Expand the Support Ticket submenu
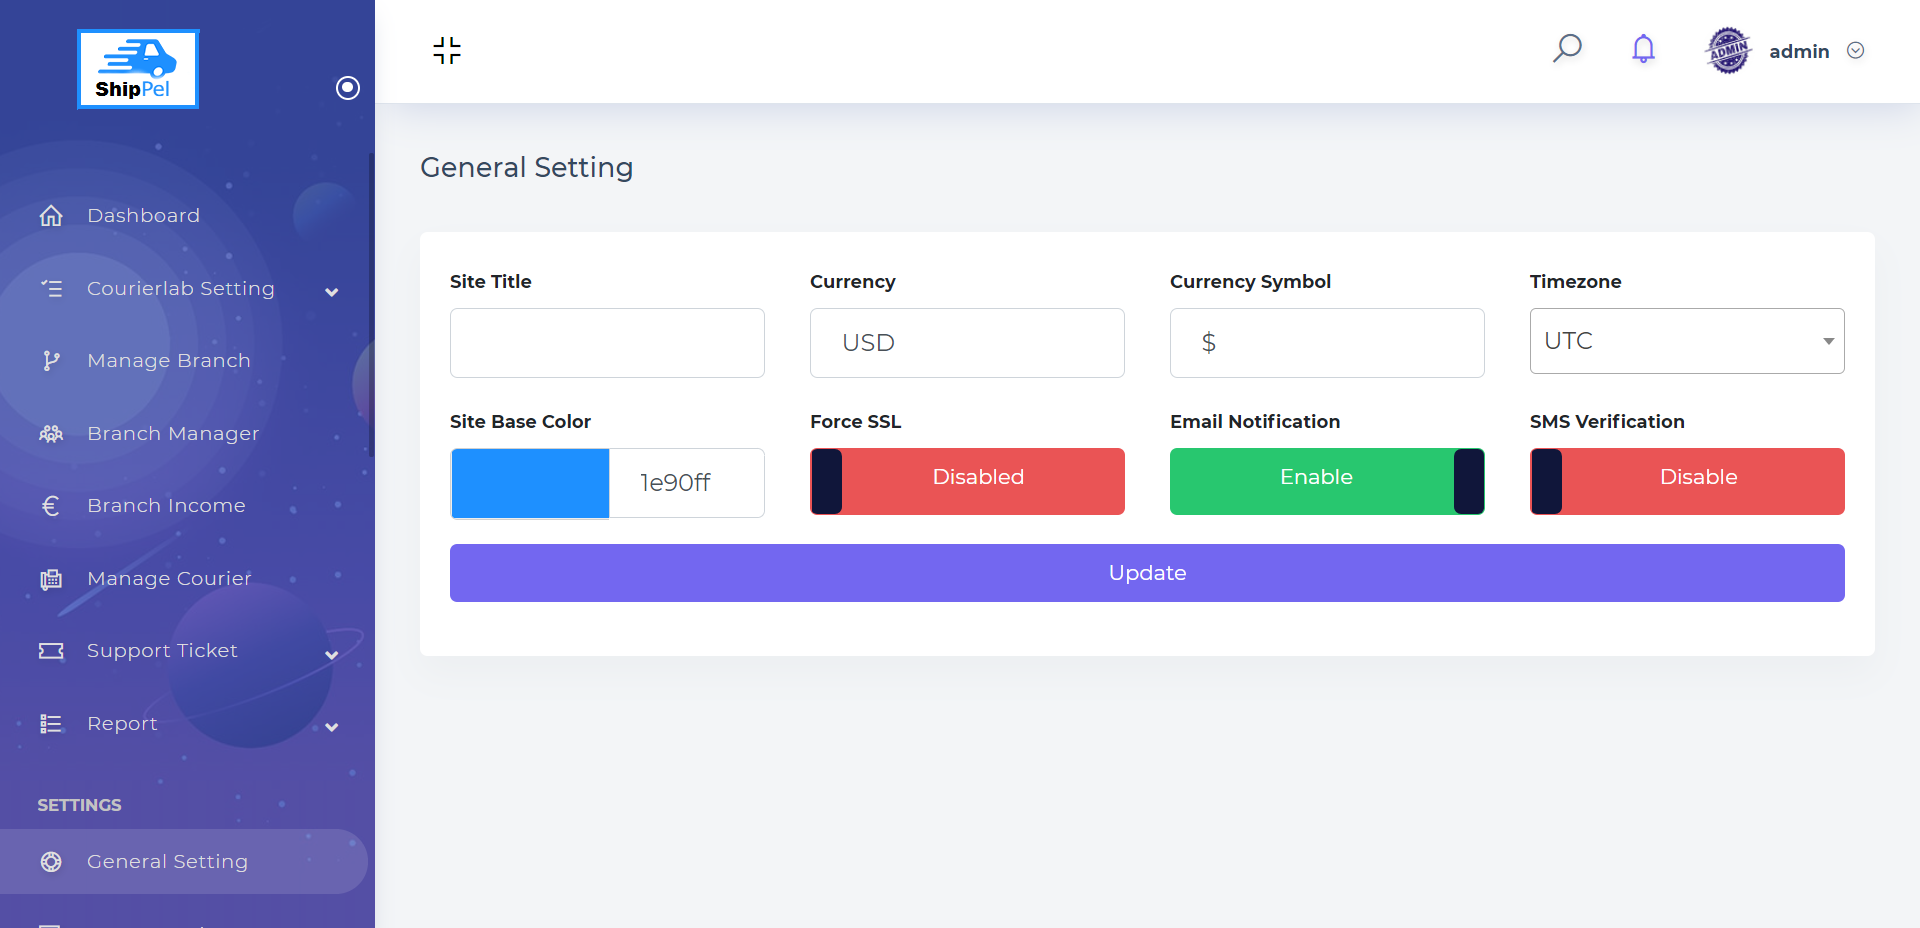 [x=331, y=654]
